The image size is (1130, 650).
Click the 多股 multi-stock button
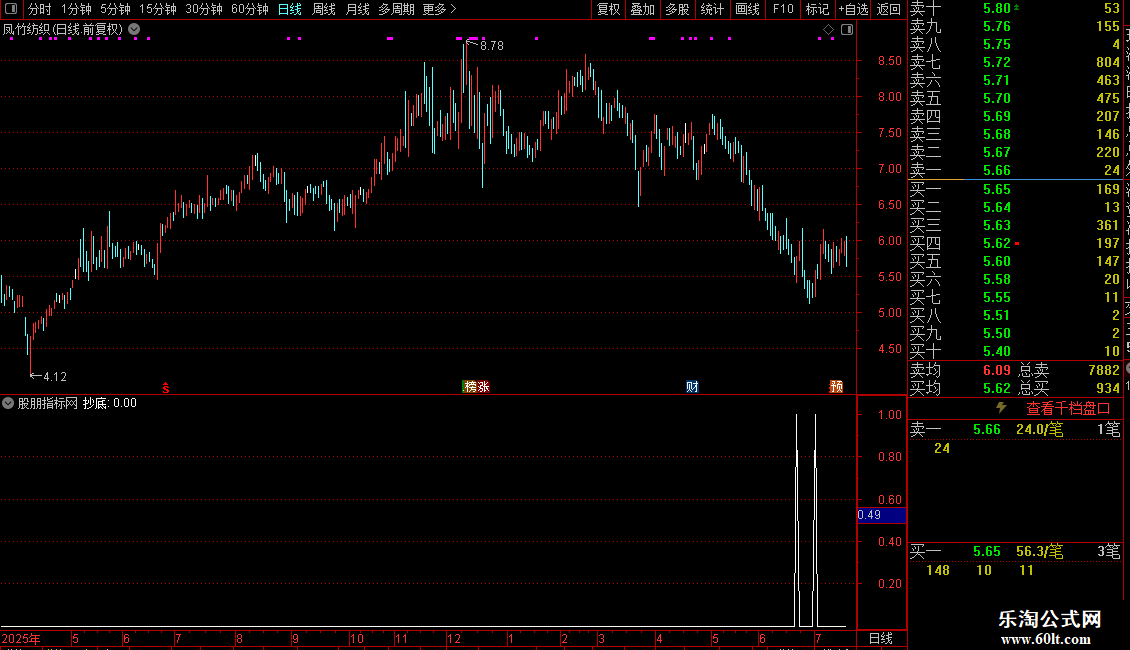coord(677,9)
